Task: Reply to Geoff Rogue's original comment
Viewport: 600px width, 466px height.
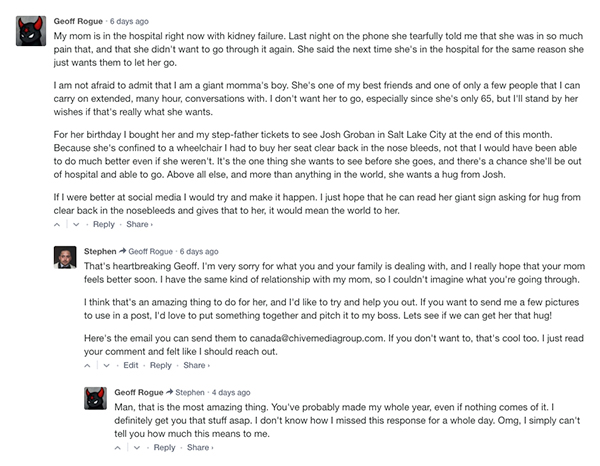Action: 104,225
